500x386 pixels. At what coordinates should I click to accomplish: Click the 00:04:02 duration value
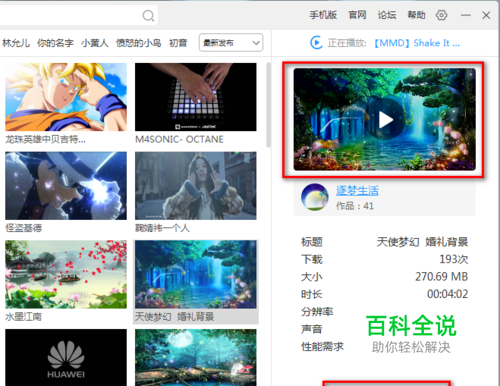pyautogui.click(x=447, y=294)
